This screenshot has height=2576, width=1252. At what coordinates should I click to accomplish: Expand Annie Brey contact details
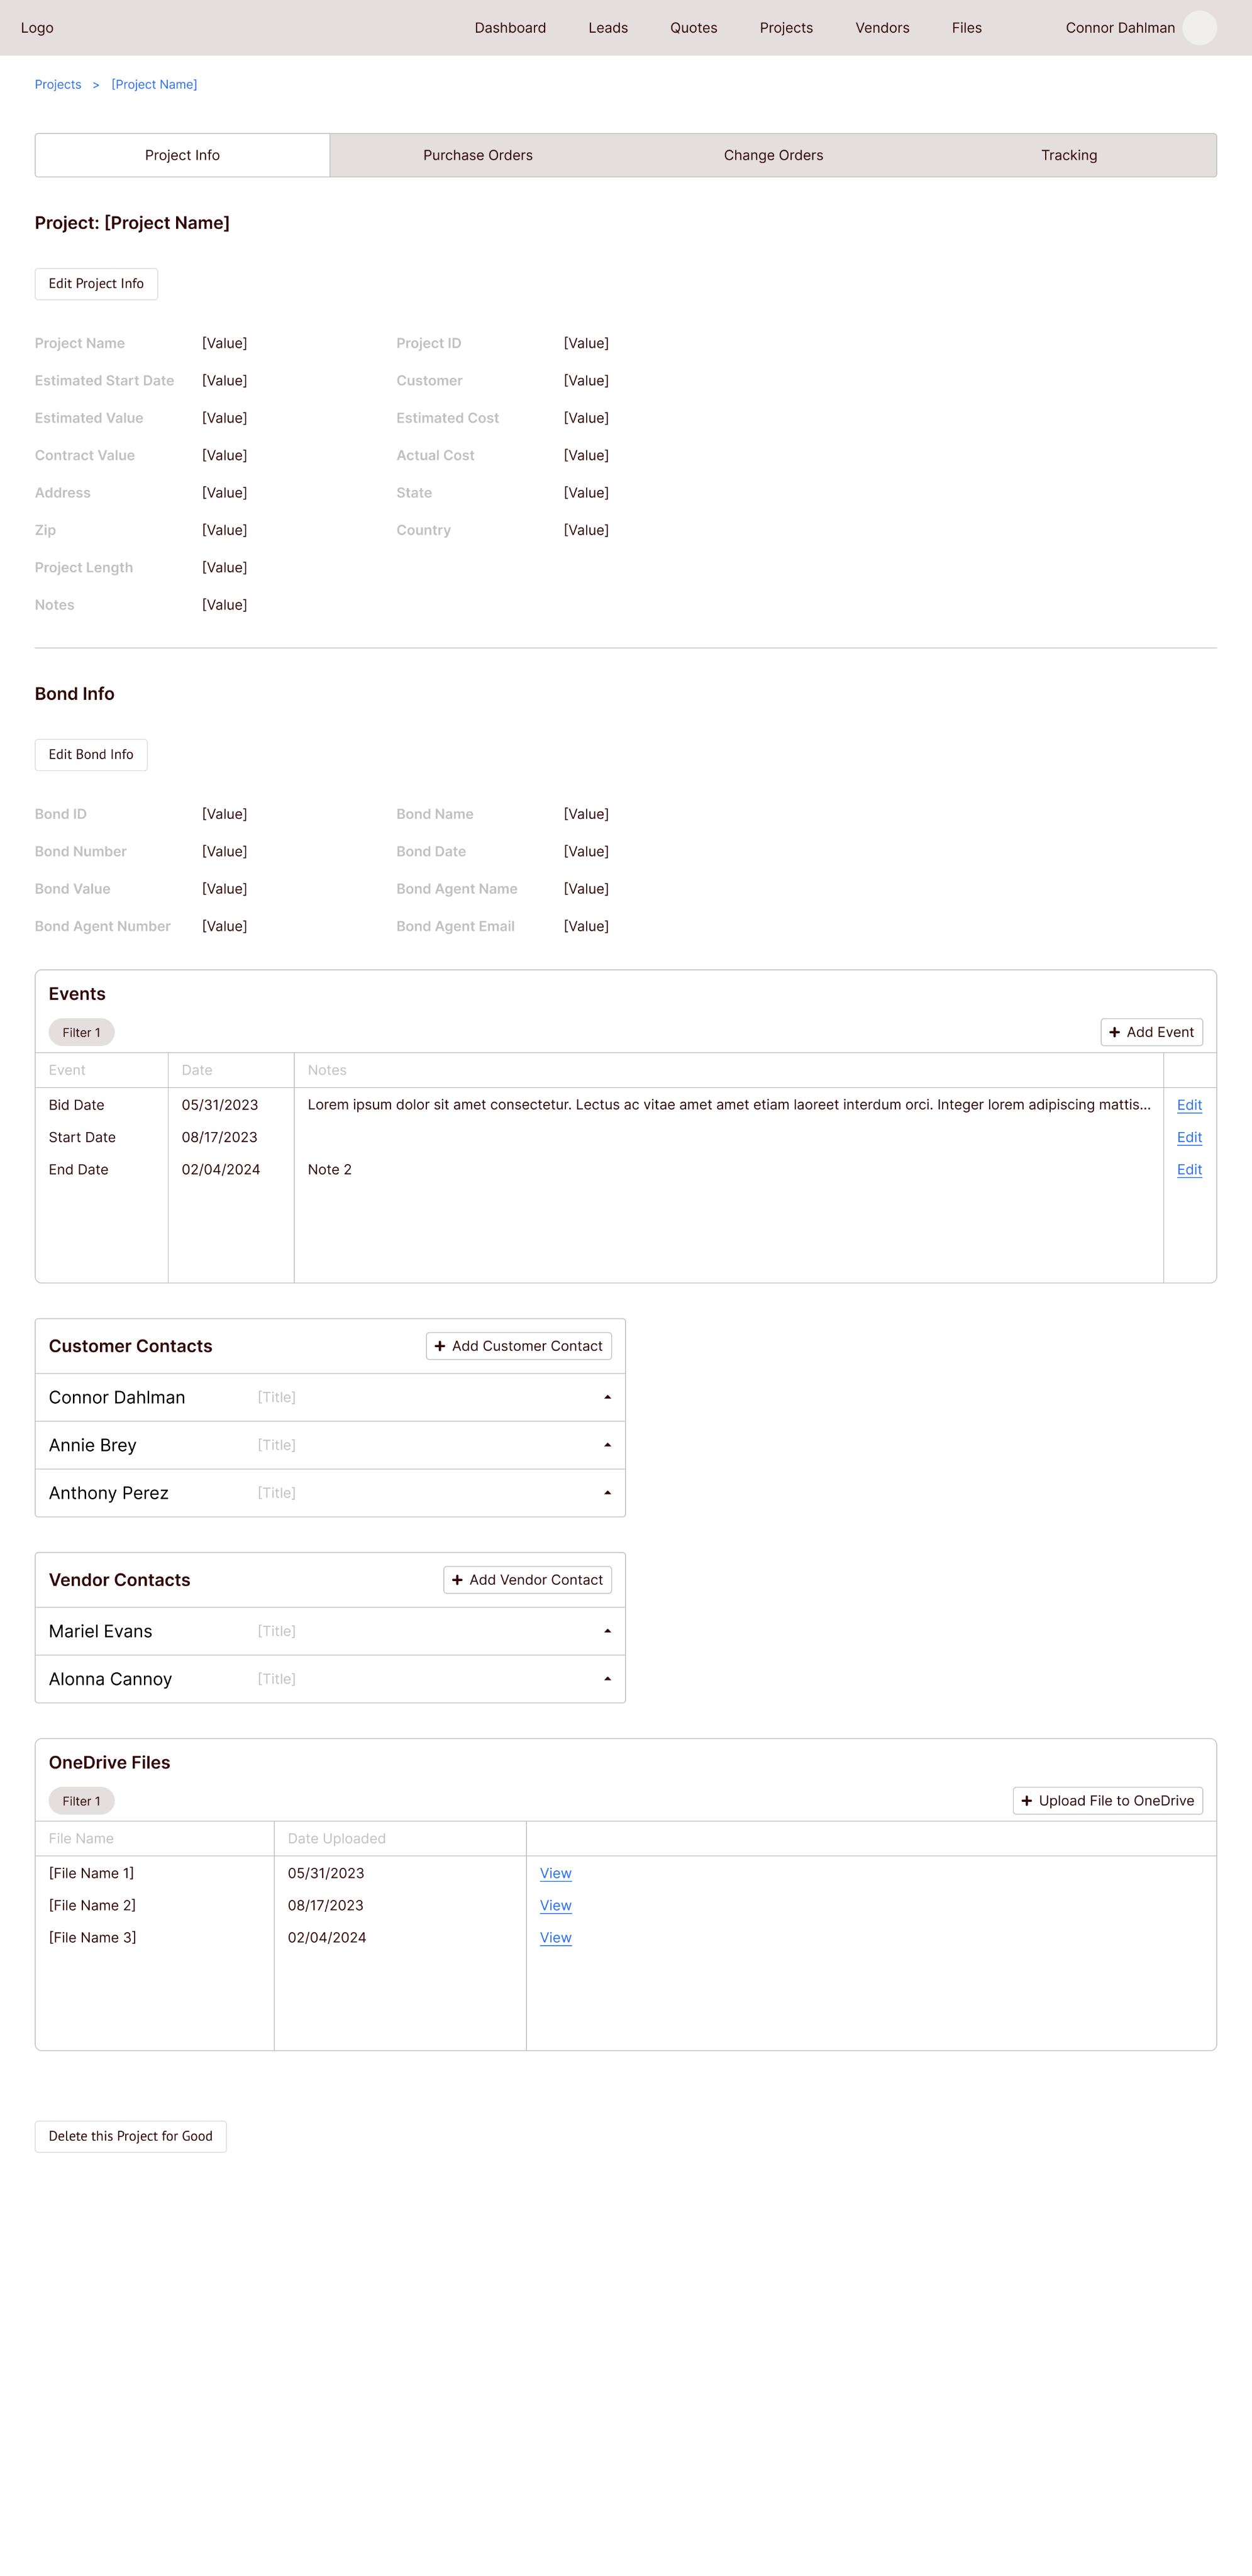[x=607, y=1445]
